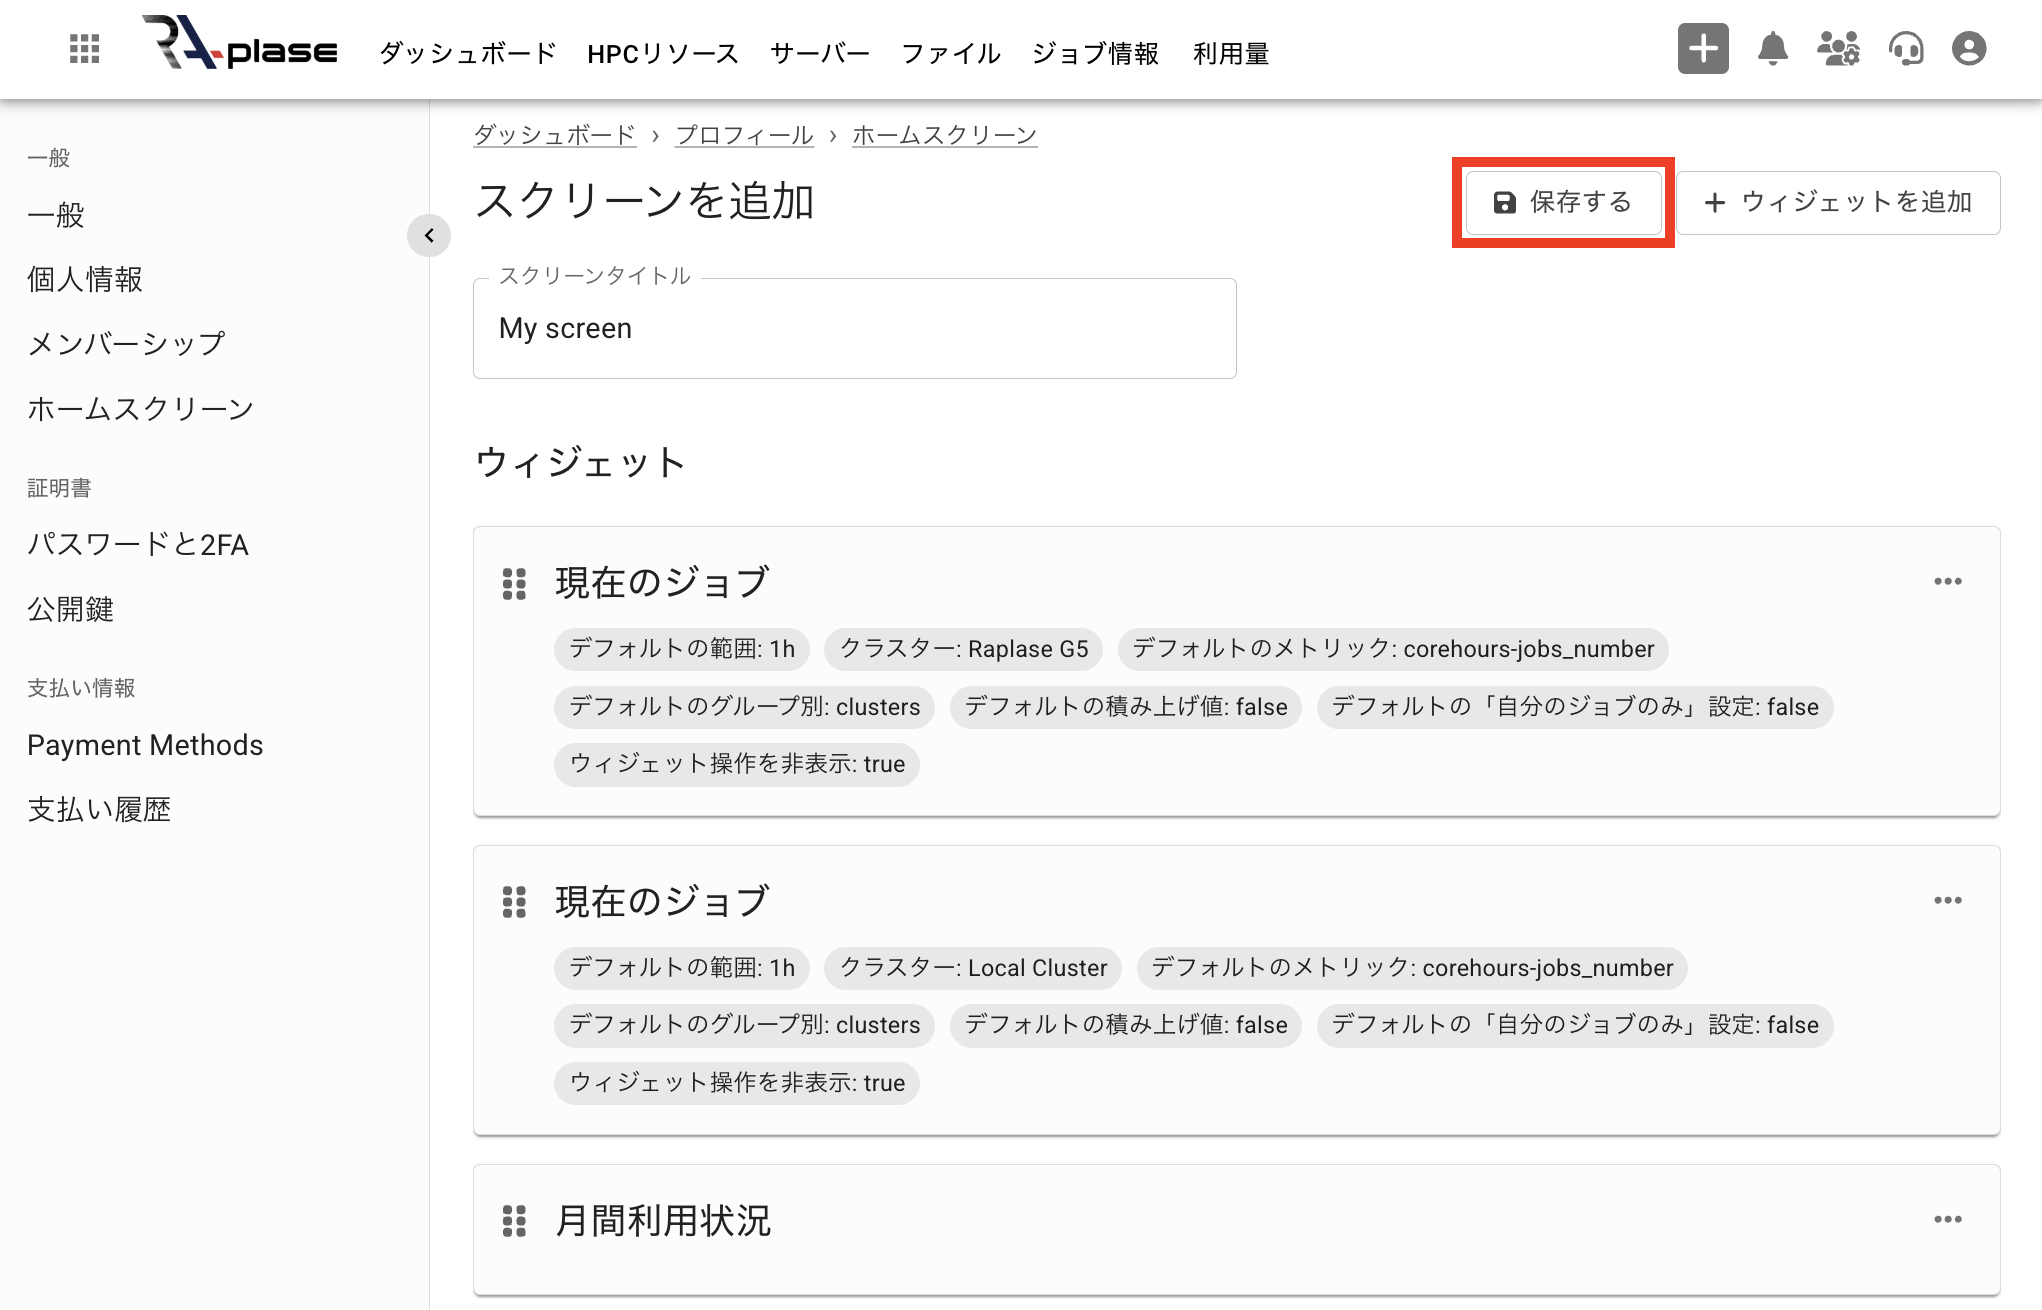This screenshot has height=1310, width=2042.
Task: Open the options menu of the Local Cluster ジョブ widget
Action: point(1948,900)
